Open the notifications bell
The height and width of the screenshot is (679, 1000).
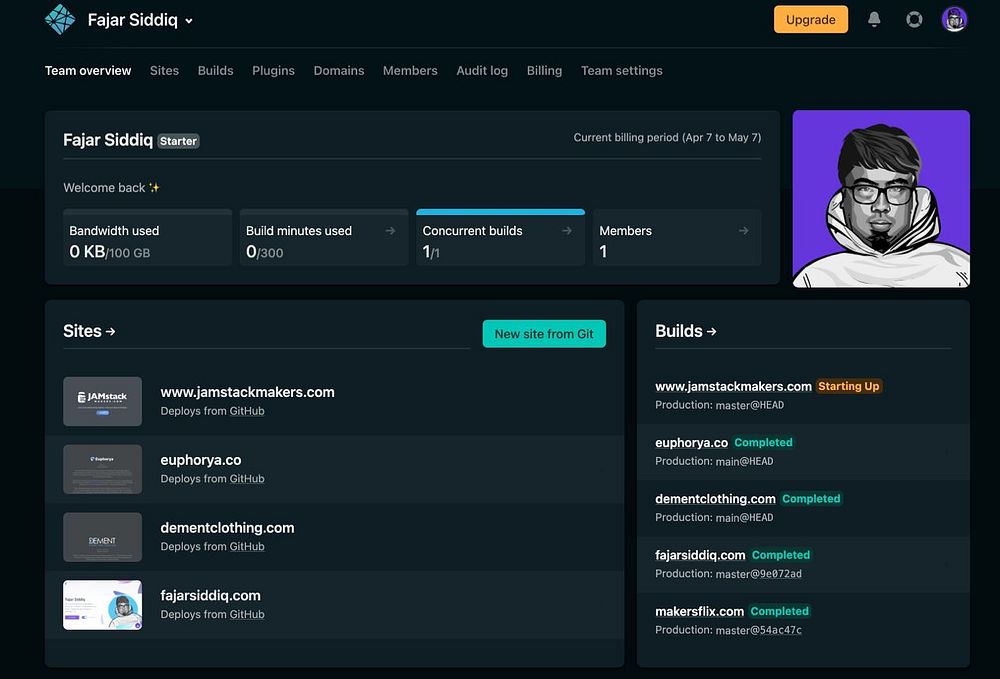874,20
